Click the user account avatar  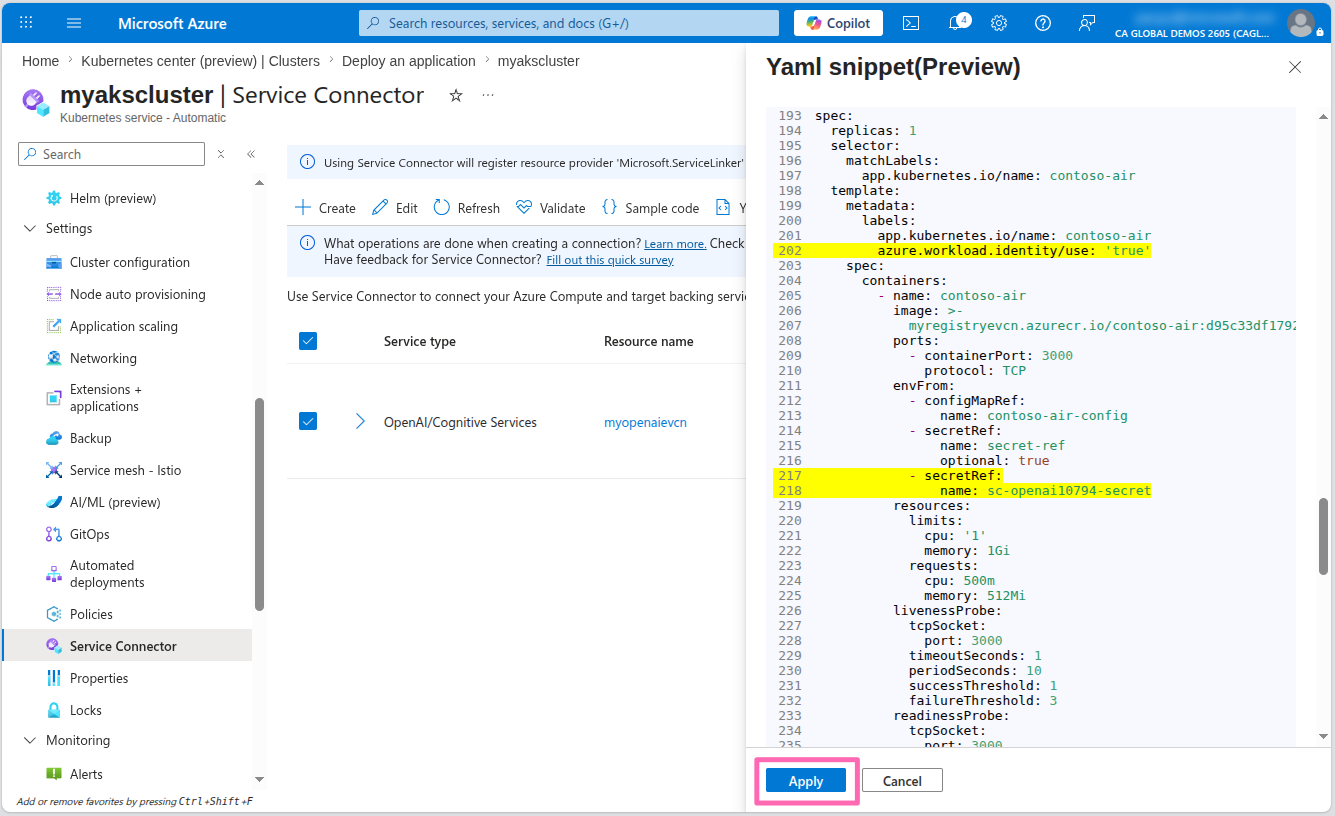click(x=1301, y=23)
